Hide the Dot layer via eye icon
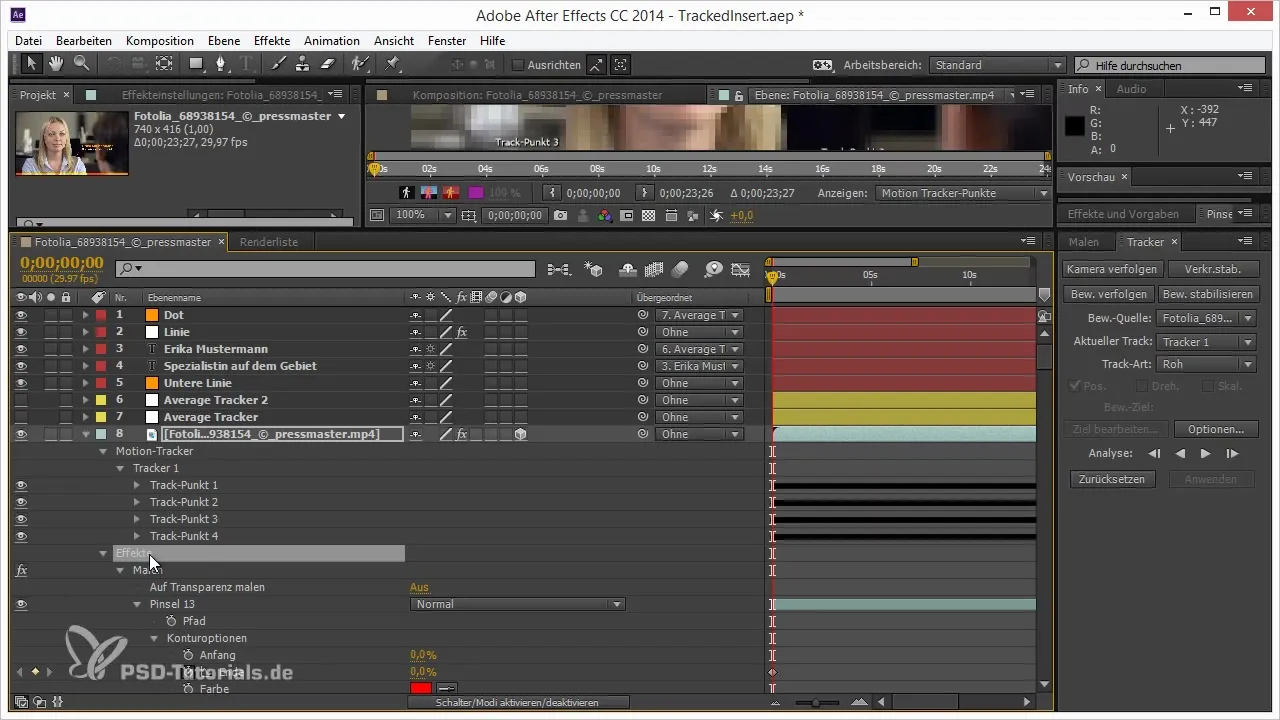Viewport: 1280px width, 720px height. click(x=21, y=315)
